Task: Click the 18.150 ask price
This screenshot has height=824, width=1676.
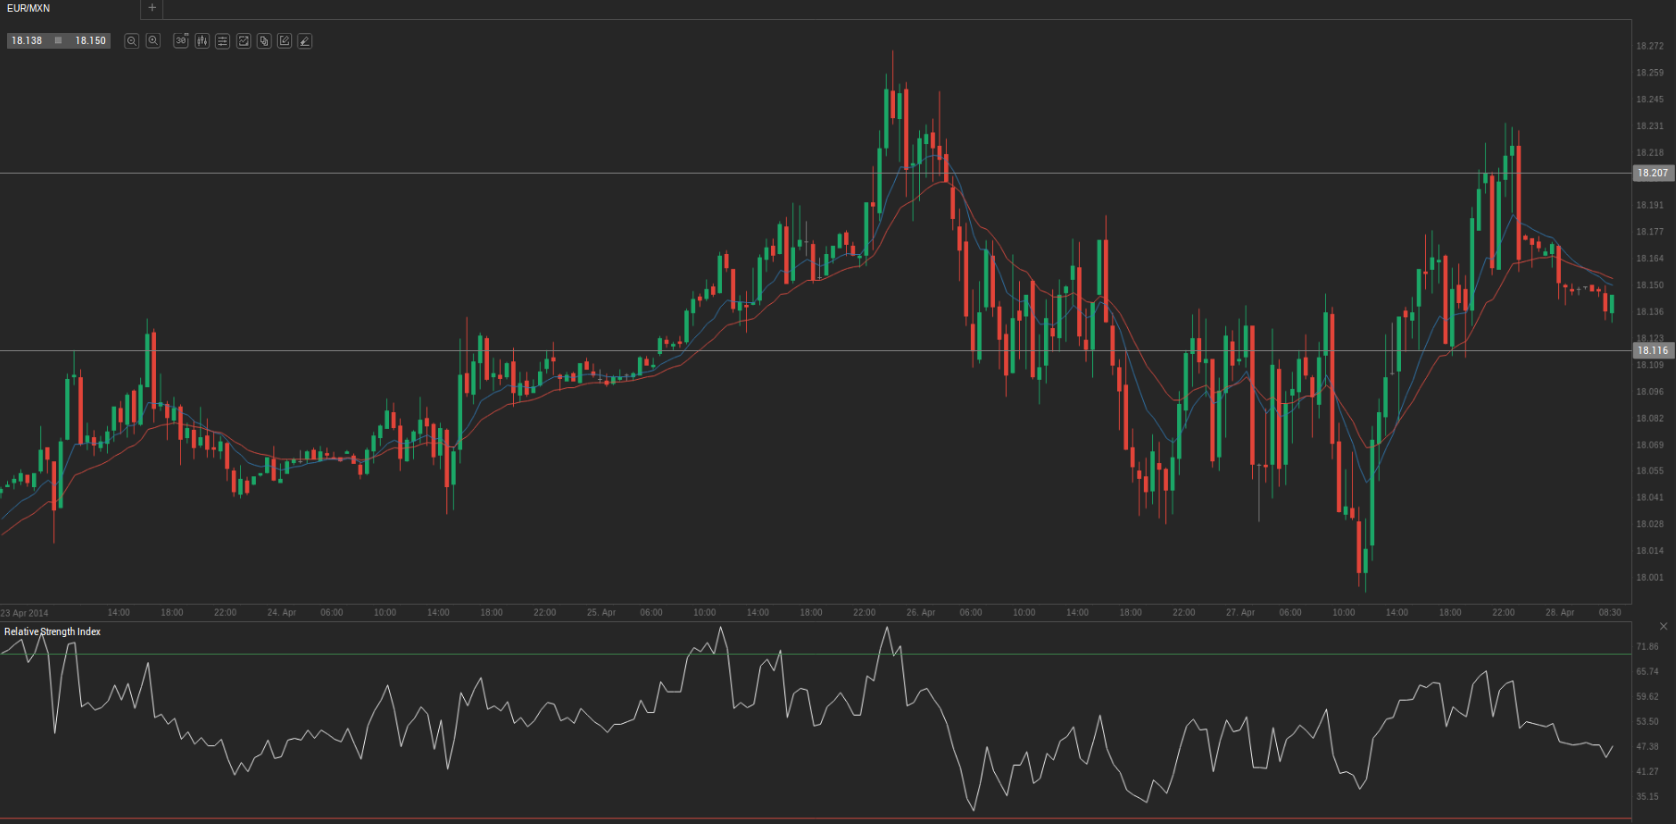Action: (x=90, y=41)
